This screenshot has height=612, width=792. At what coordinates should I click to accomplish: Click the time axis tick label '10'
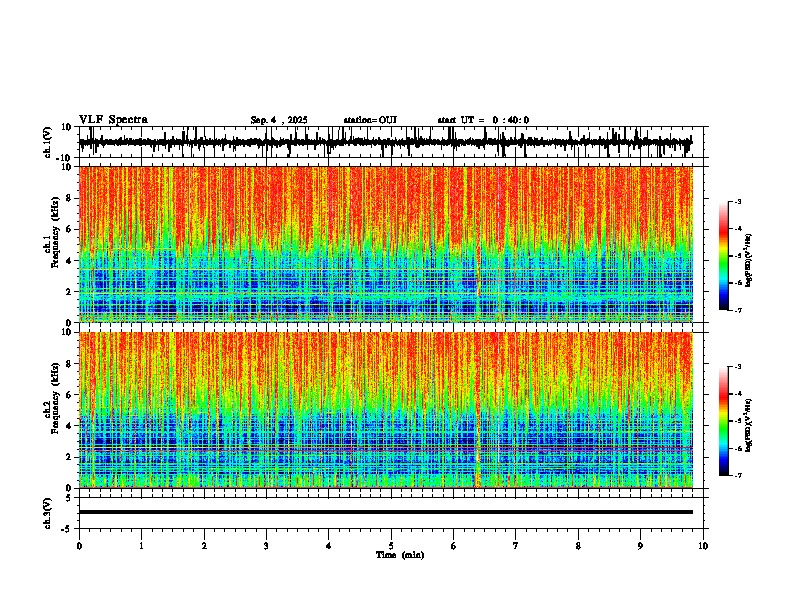703,546
